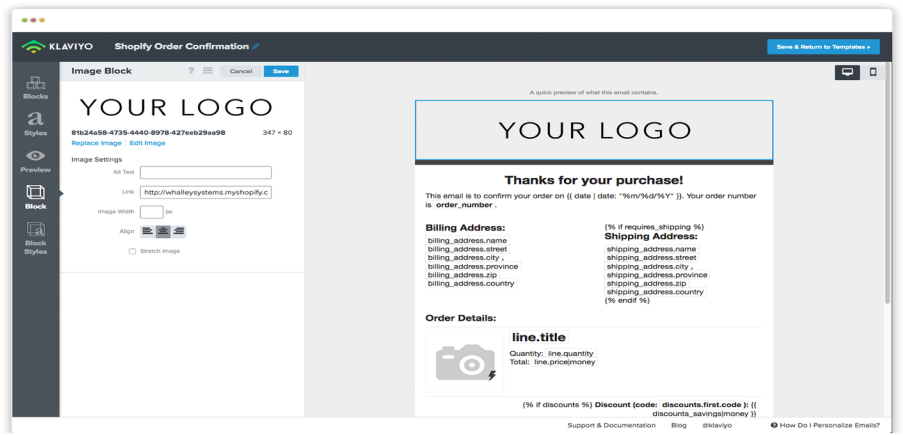Click the How Do I Personalize Emails help icon
This screenshot has height=435, width=903.
[x=774, y=425]
